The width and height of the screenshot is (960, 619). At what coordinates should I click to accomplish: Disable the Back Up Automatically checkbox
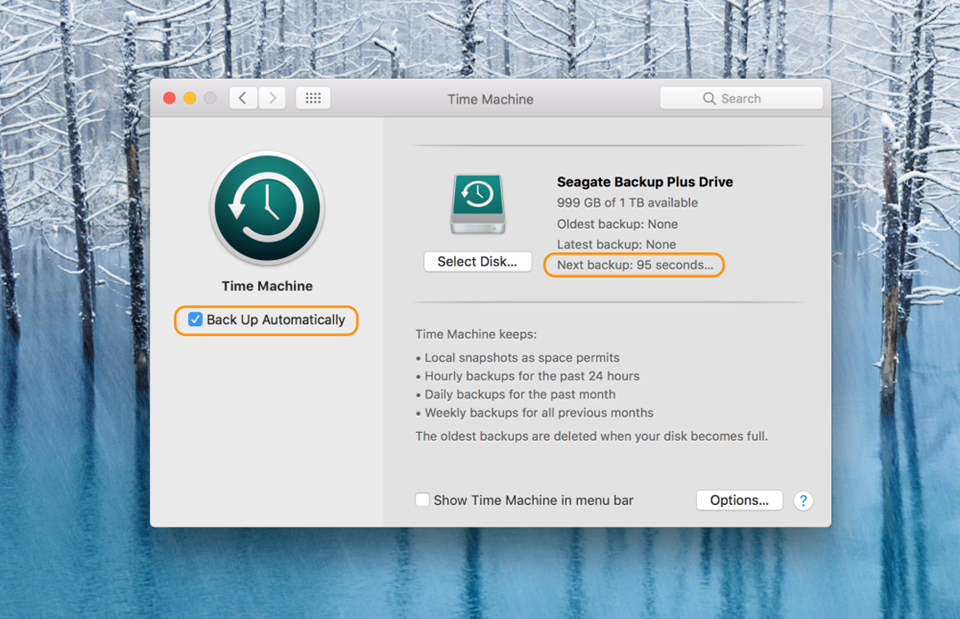click(x=195, y=320)
